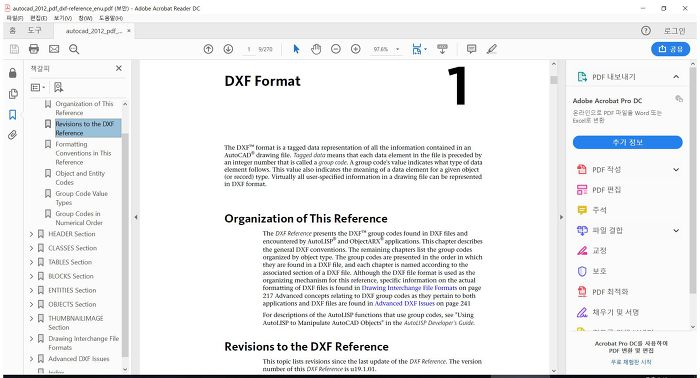Activate the Hand pan tool
Screen dimensions: 700x378
point(316,49)
